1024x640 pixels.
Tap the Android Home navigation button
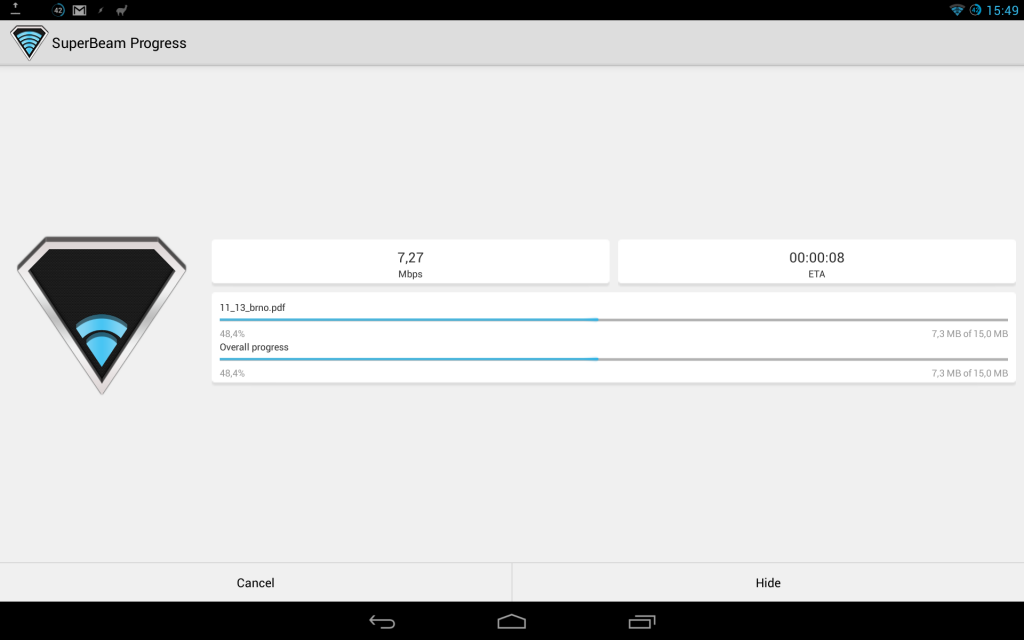(x=511, y=621)
